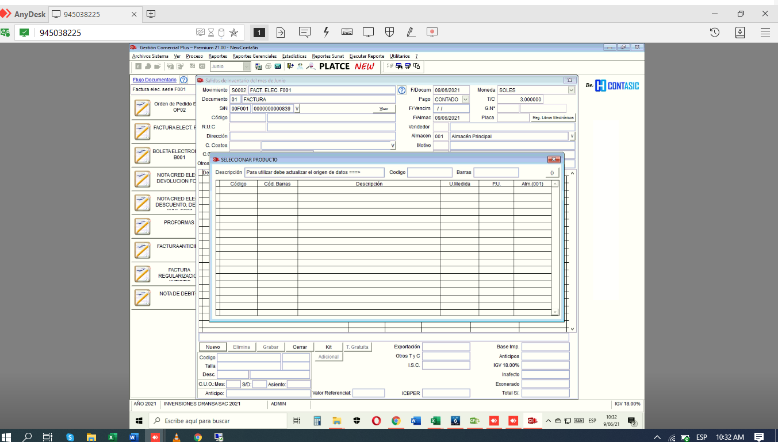Click Windows search box in remote taskbar
This screenshot has width=778, height=442.
pos(217,421)
